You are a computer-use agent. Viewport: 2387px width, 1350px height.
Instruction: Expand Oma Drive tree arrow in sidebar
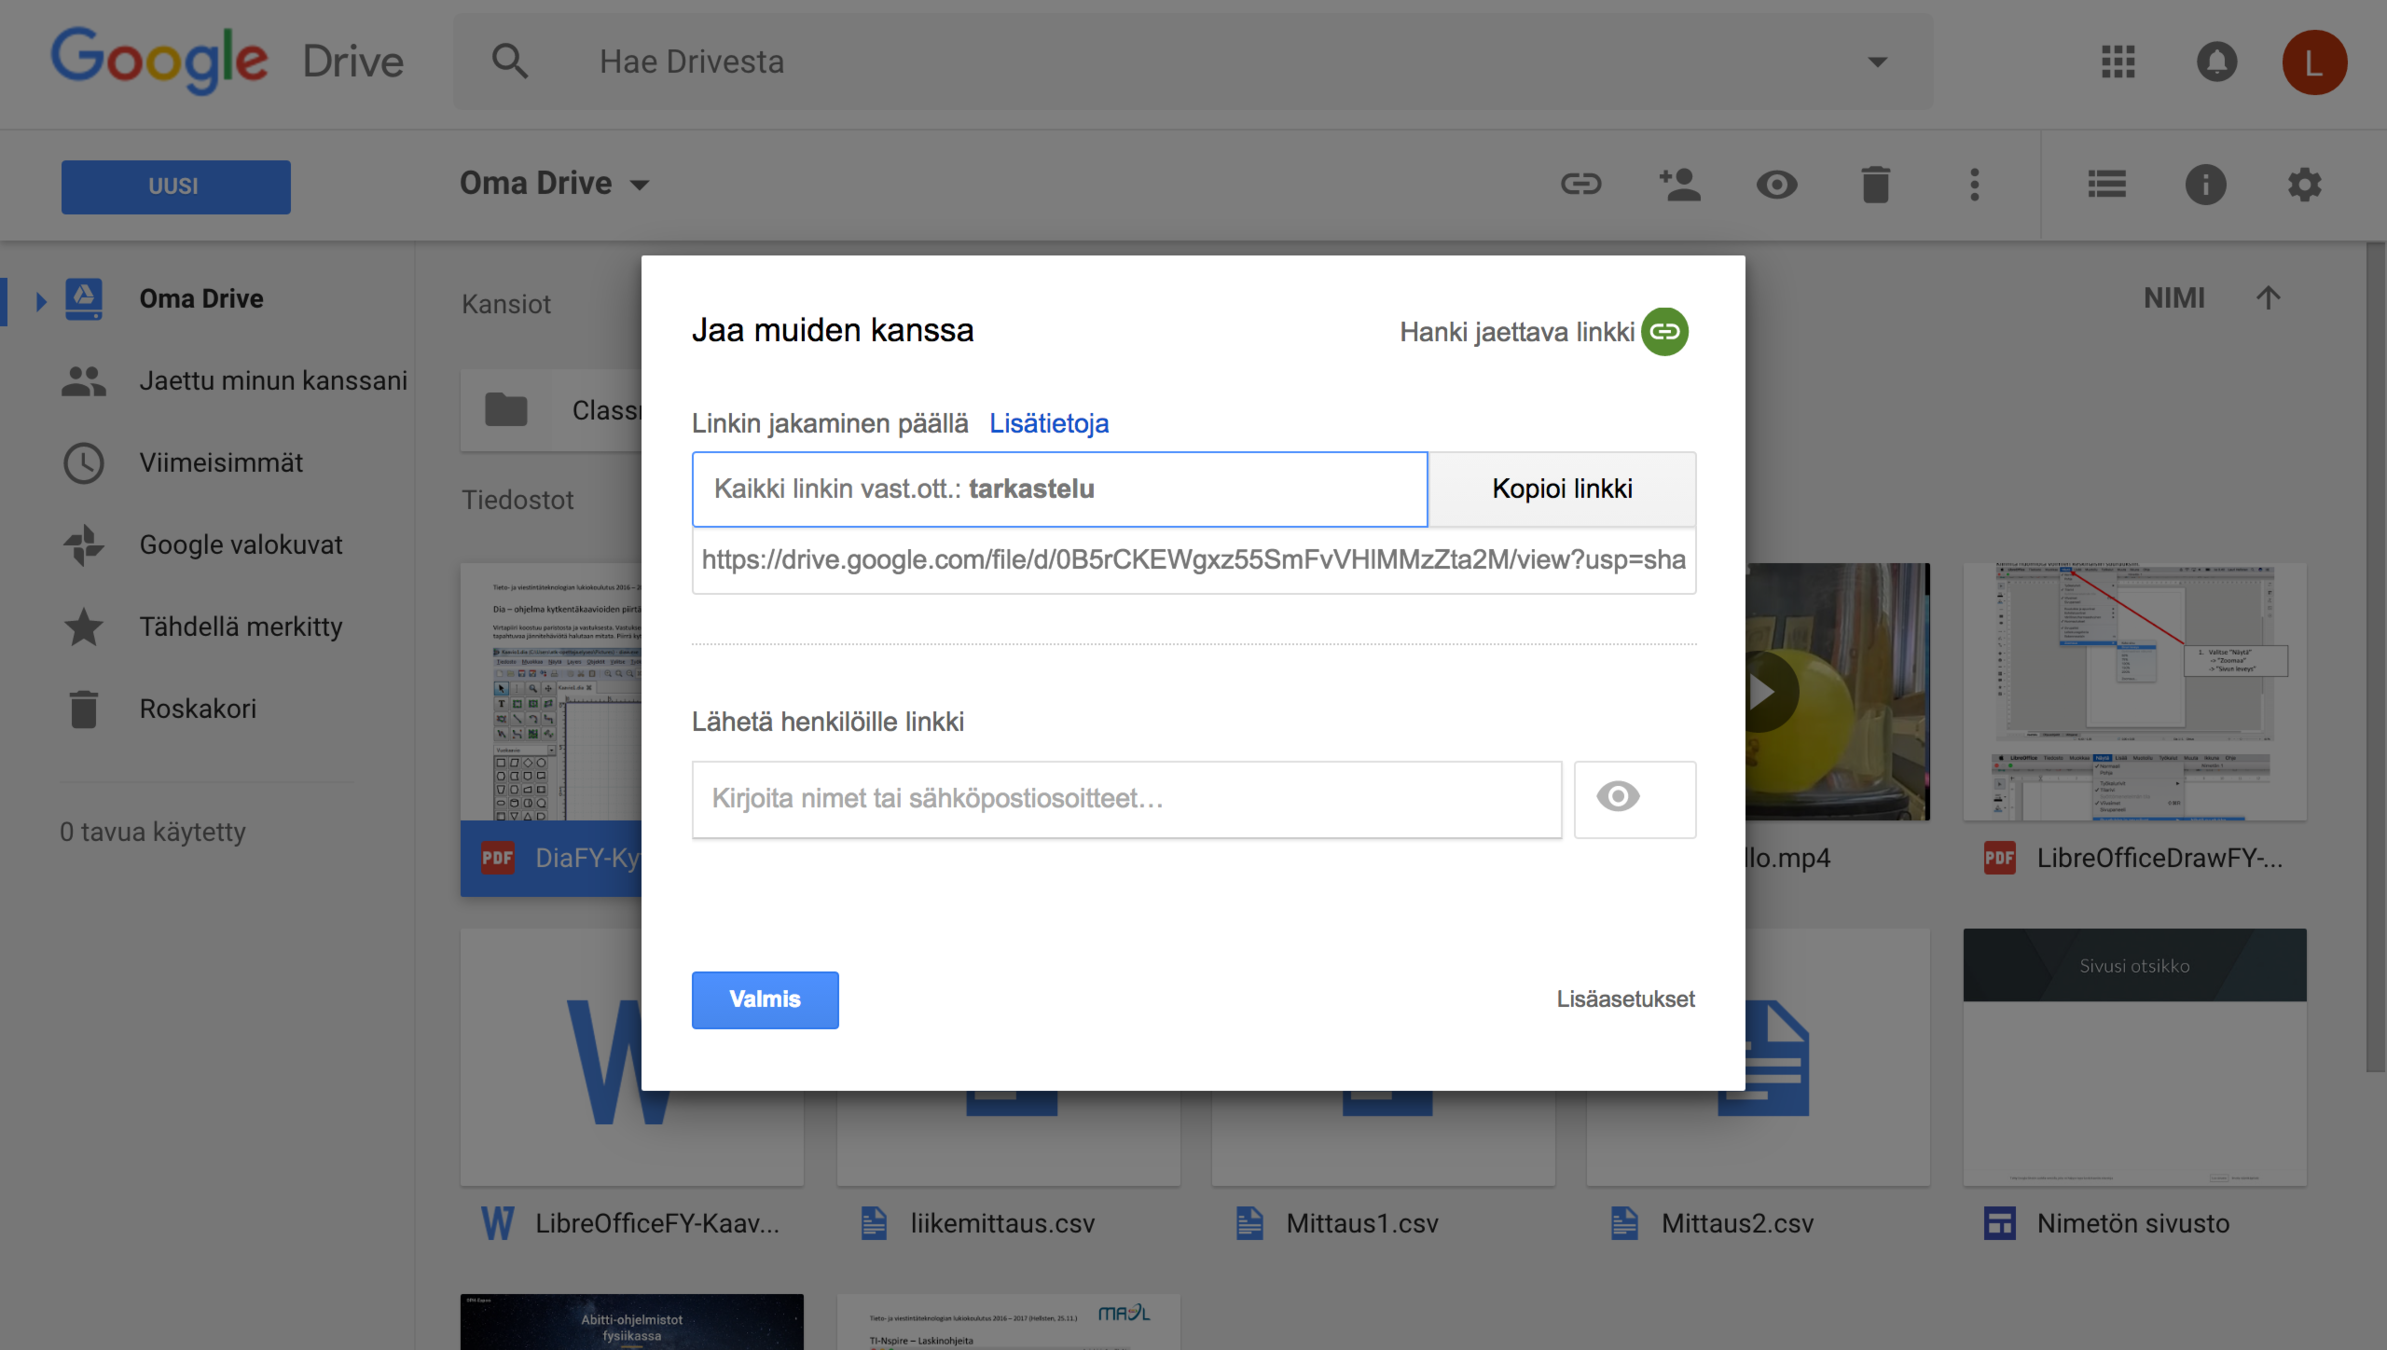(41, 299)
